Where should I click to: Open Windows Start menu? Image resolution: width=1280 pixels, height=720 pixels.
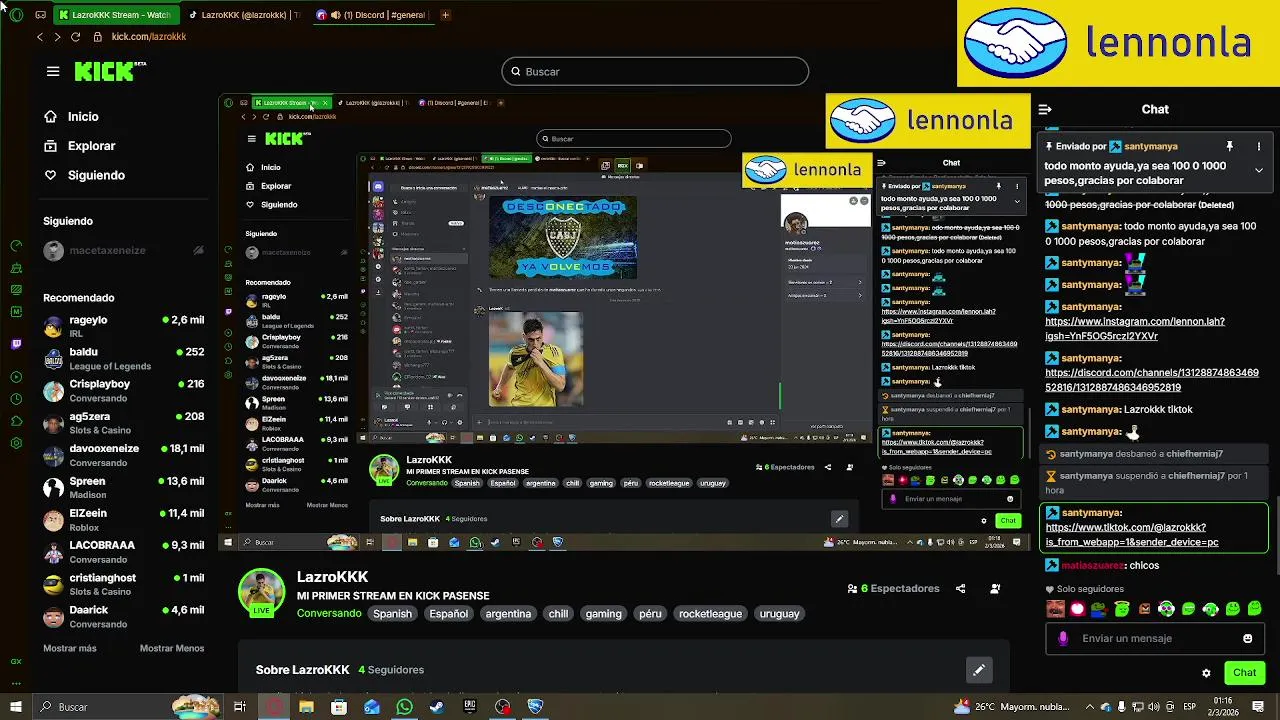tap(16, 707)
